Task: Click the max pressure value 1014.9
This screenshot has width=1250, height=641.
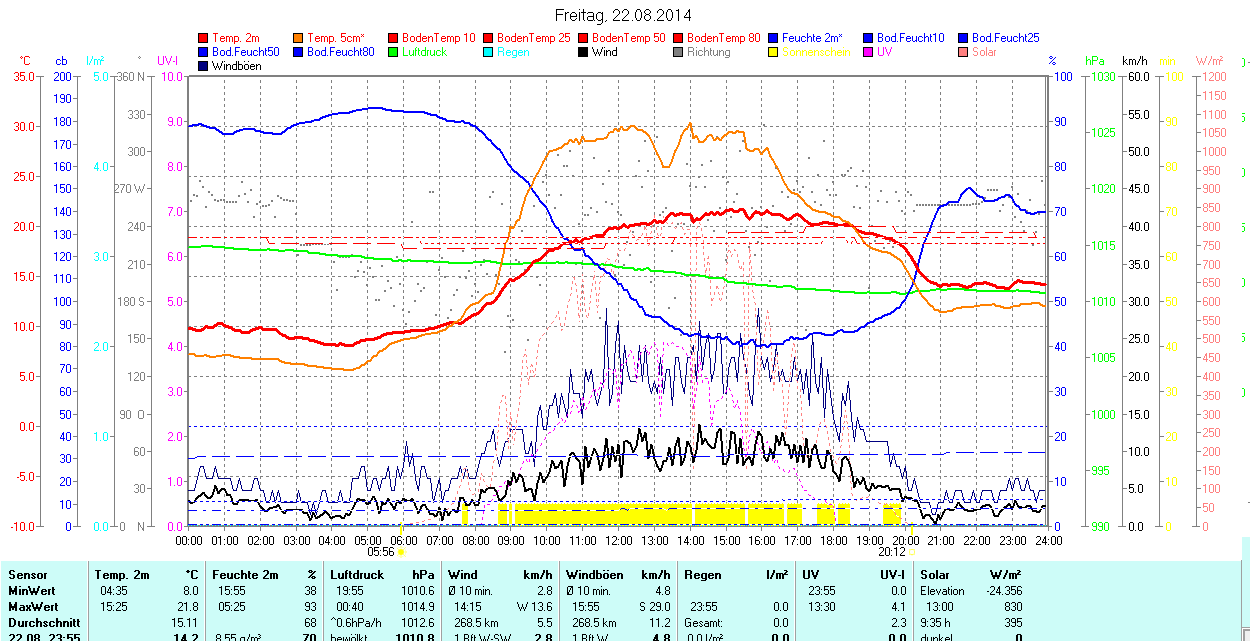Action: coord(417,607)
